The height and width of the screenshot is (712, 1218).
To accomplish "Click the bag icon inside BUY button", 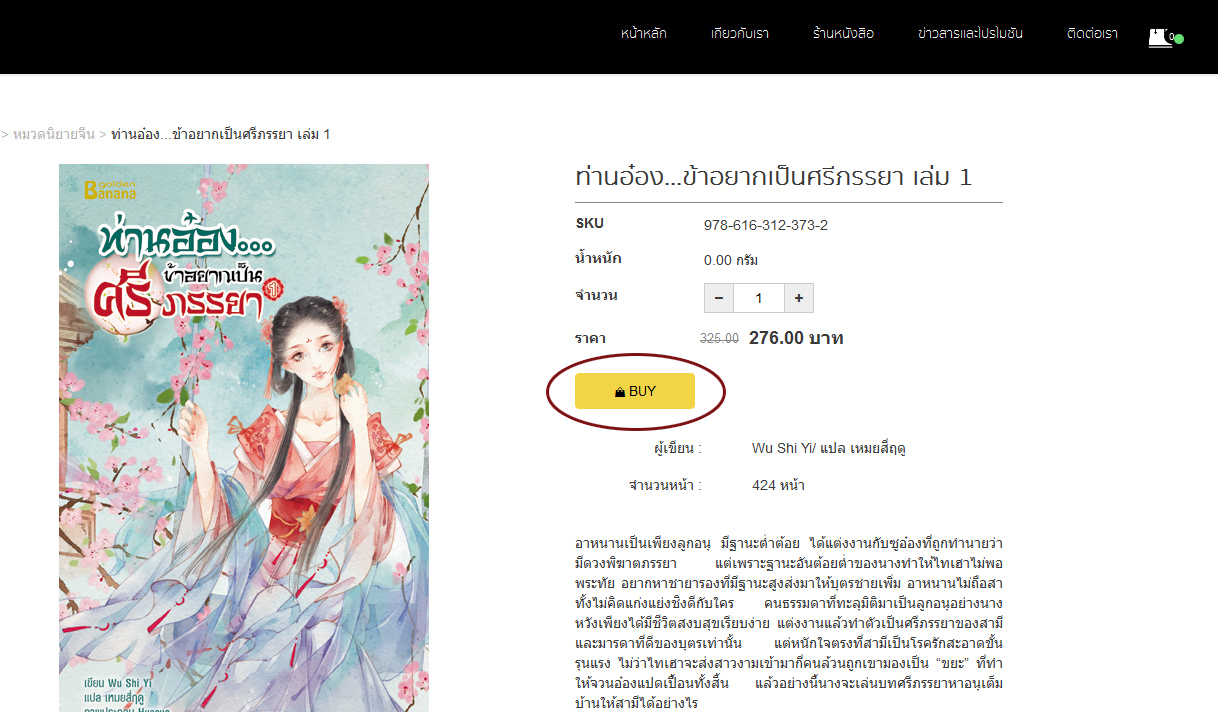I will click(620, 392).
